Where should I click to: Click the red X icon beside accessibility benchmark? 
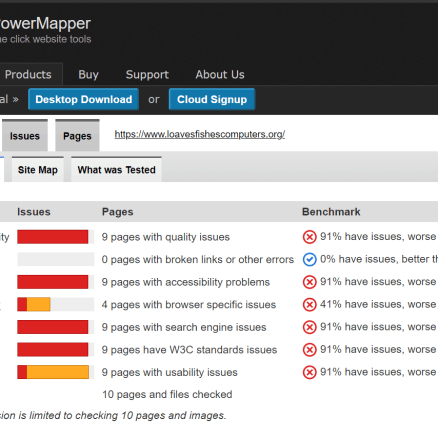click(309, 282)
